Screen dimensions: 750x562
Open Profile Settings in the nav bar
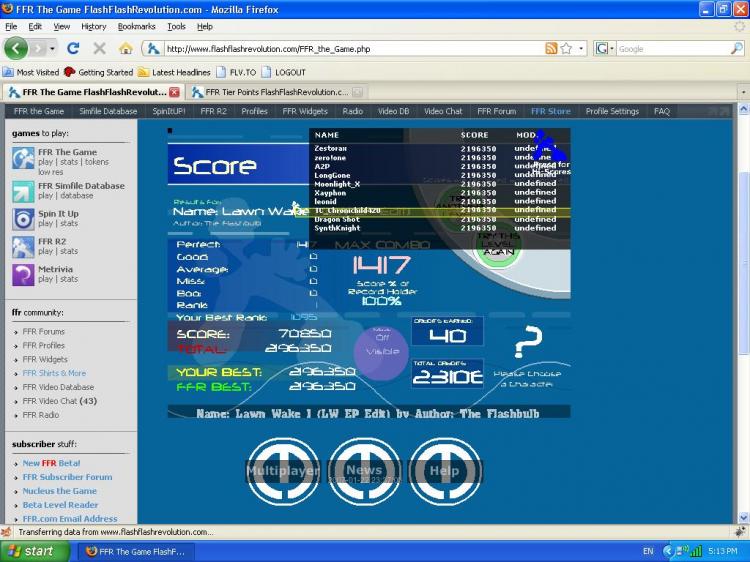click(x=612, y=111)
